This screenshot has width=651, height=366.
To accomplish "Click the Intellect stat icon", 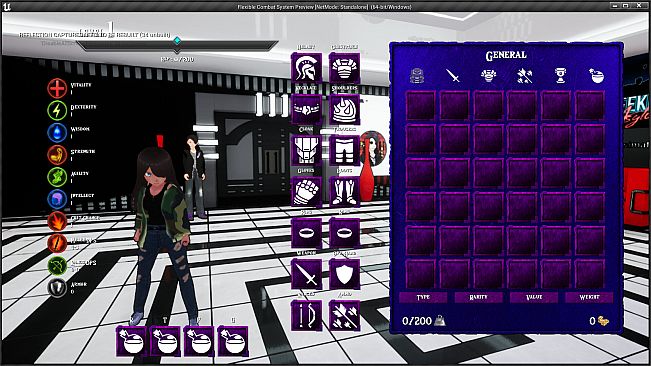I will point(57,199).
